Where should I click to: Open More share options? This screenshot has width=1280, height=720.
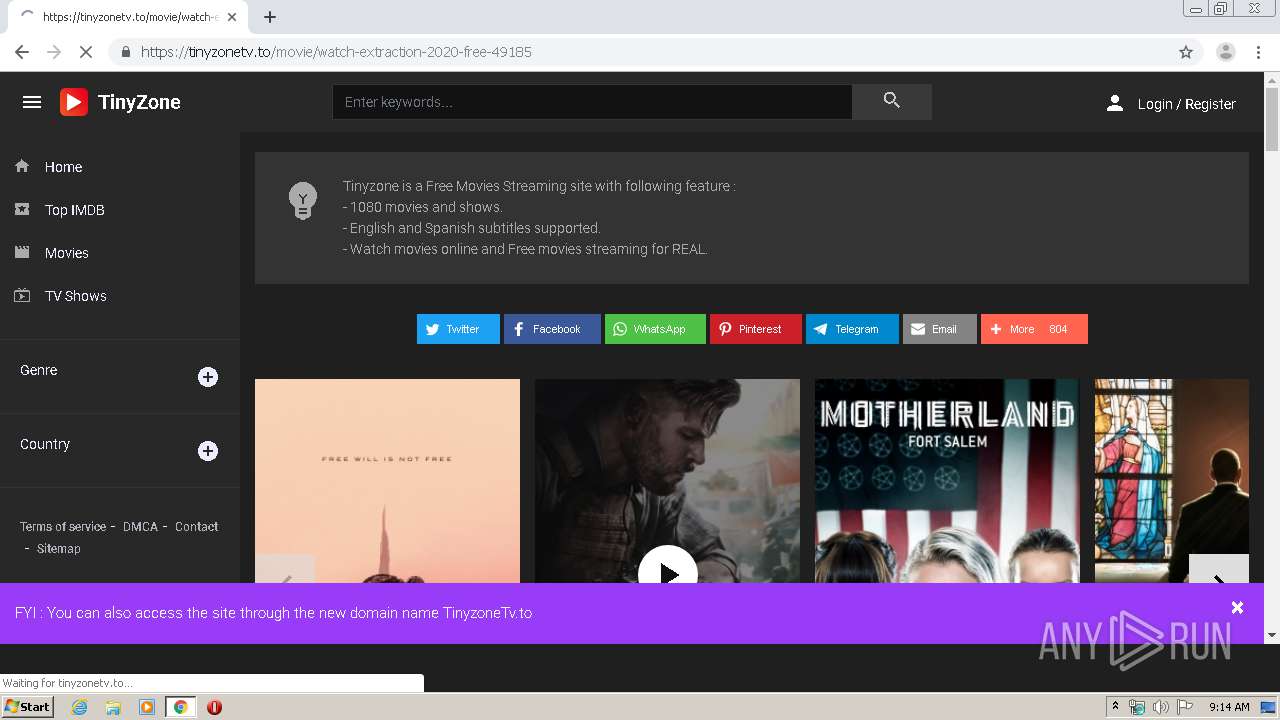1034,329
